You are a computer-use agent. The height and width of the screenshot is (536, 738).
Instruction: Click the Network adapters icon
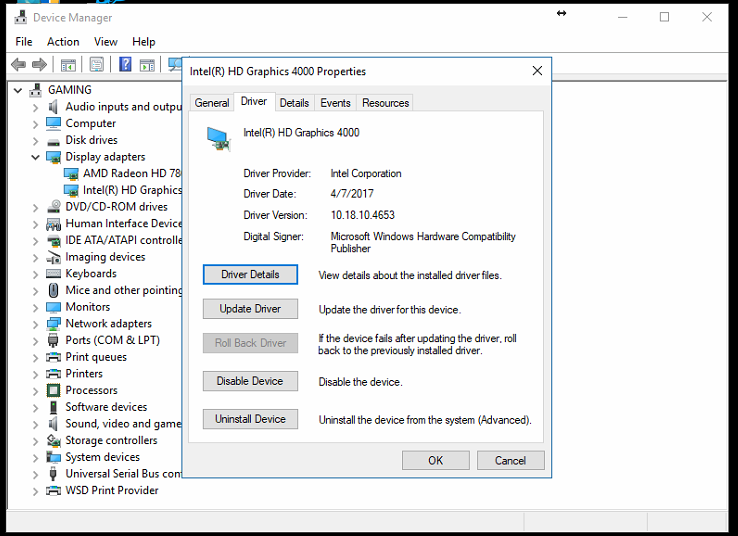[53, 324]
